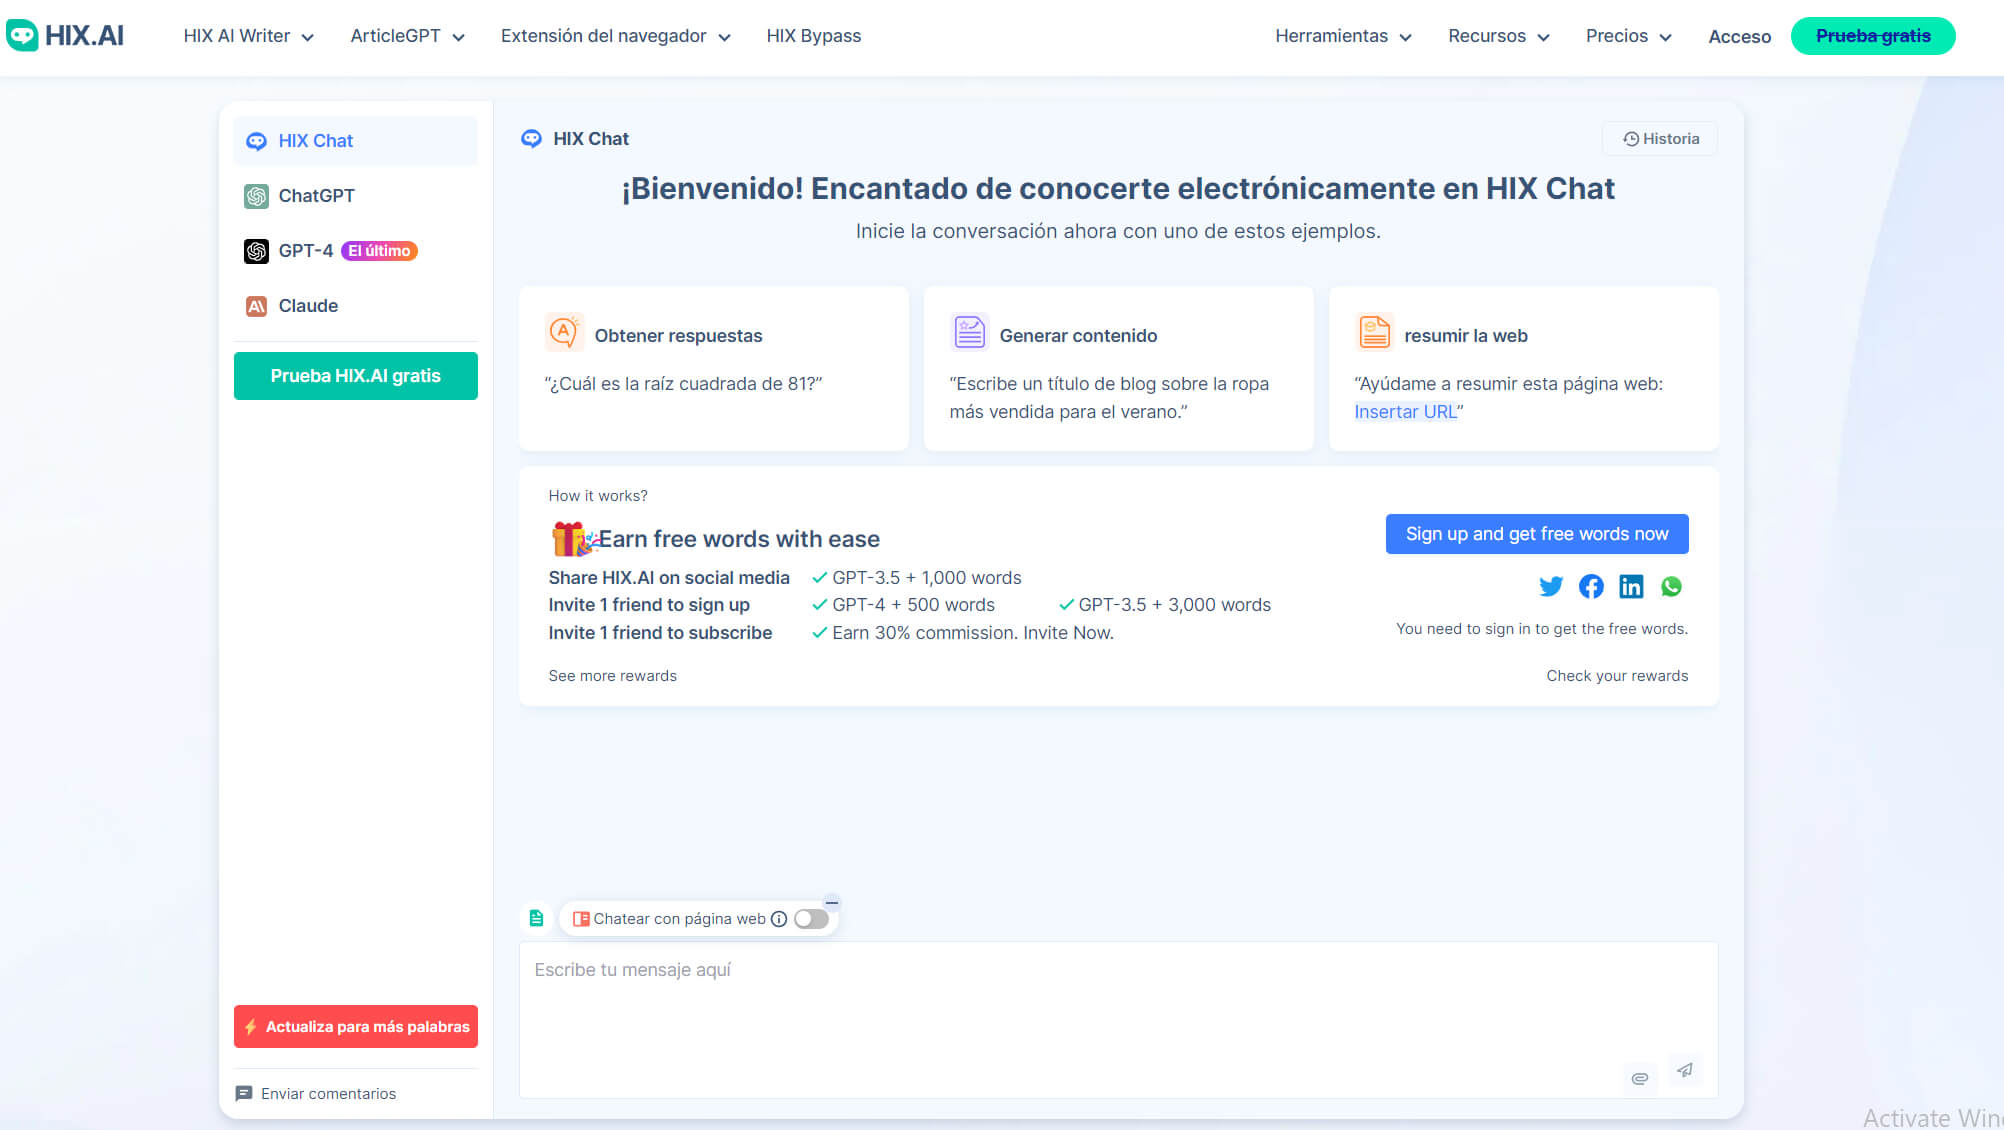Click the info icon next to Chatear con página web
This screenshot has width=2004, height=1130.
point(779,919)
